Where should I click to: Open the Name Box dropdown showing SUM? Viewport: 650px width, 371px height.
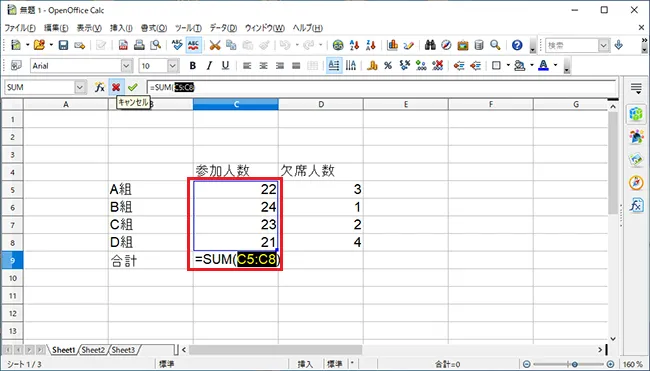tap(80, 87)
